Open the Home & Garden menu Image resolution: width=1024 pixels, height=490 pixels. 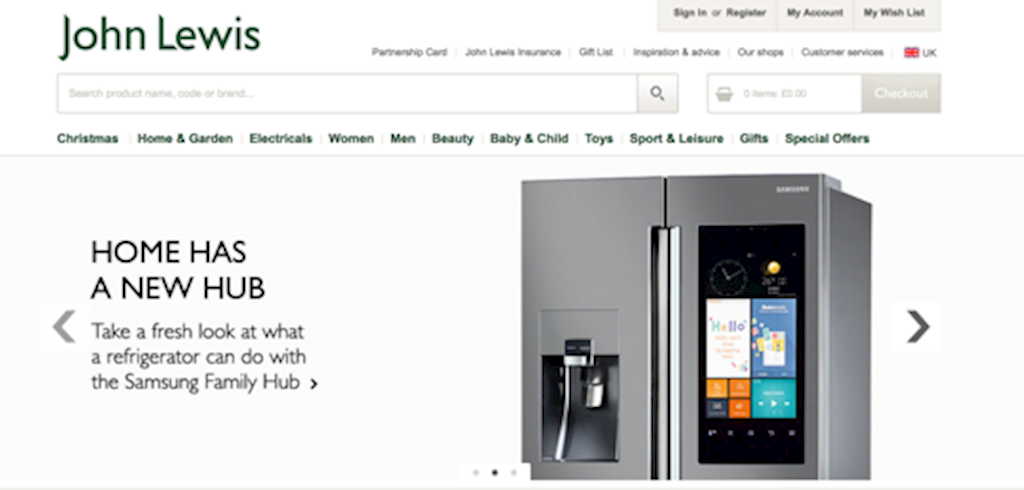click(x=185, y=139)
